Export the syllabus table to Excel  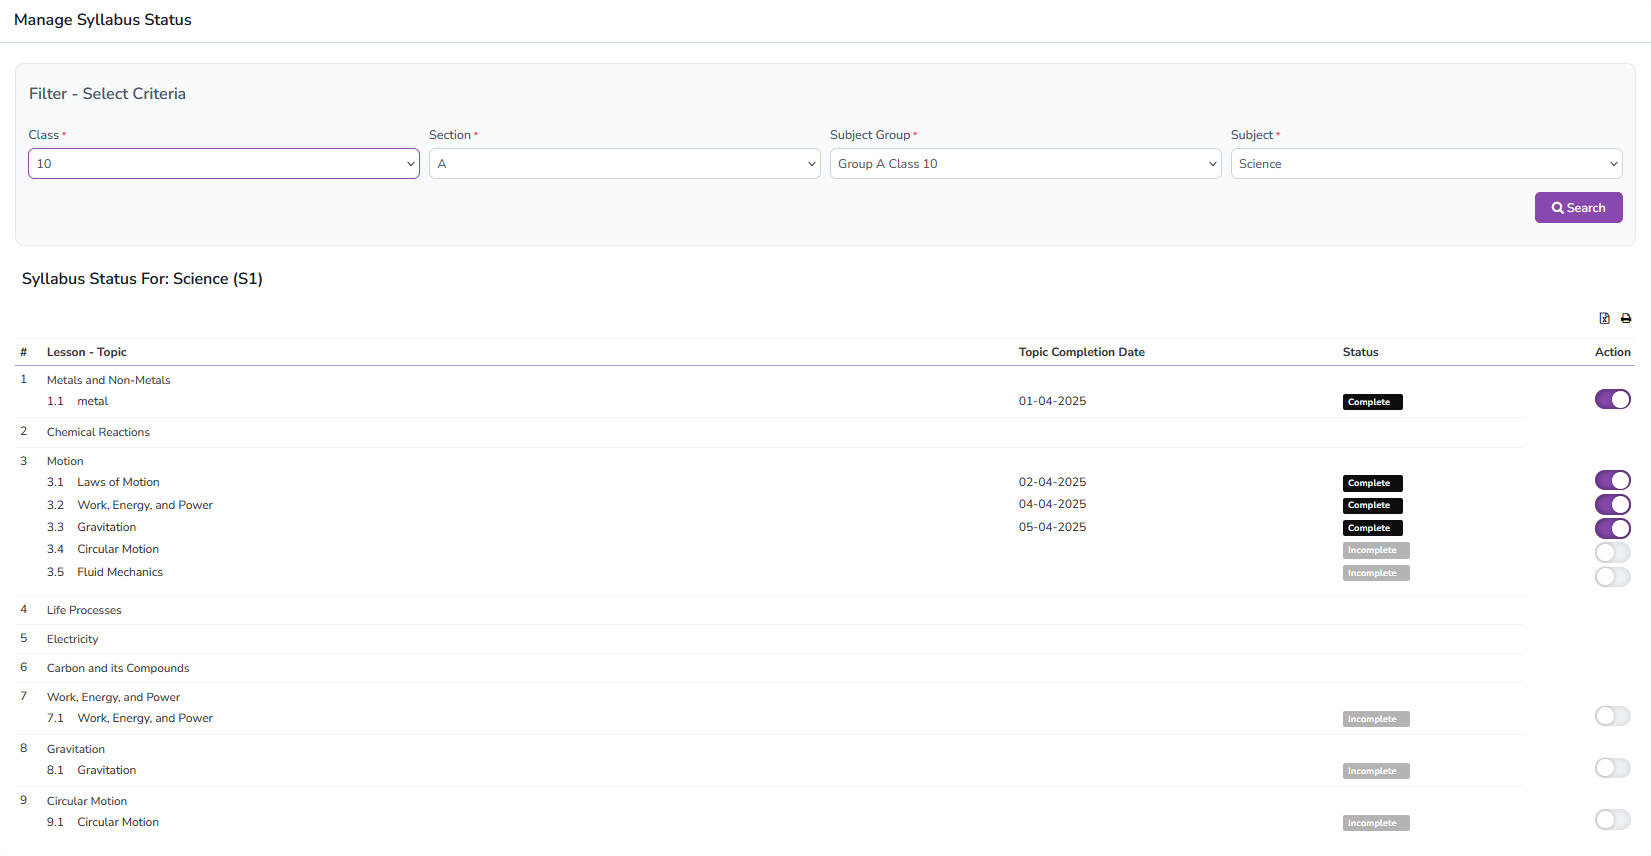pos(1604,318)
